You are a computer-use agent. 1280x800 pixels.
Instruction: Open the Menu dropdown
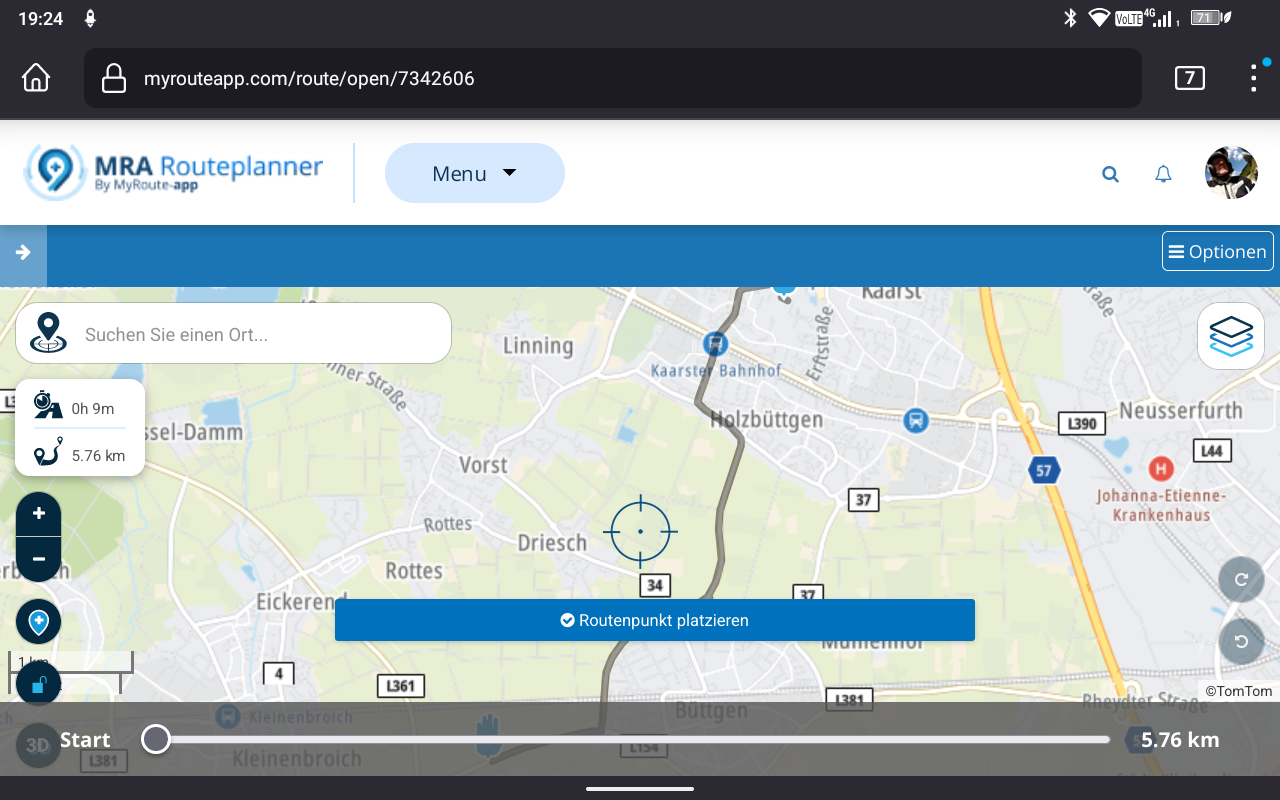pos(475,173)
